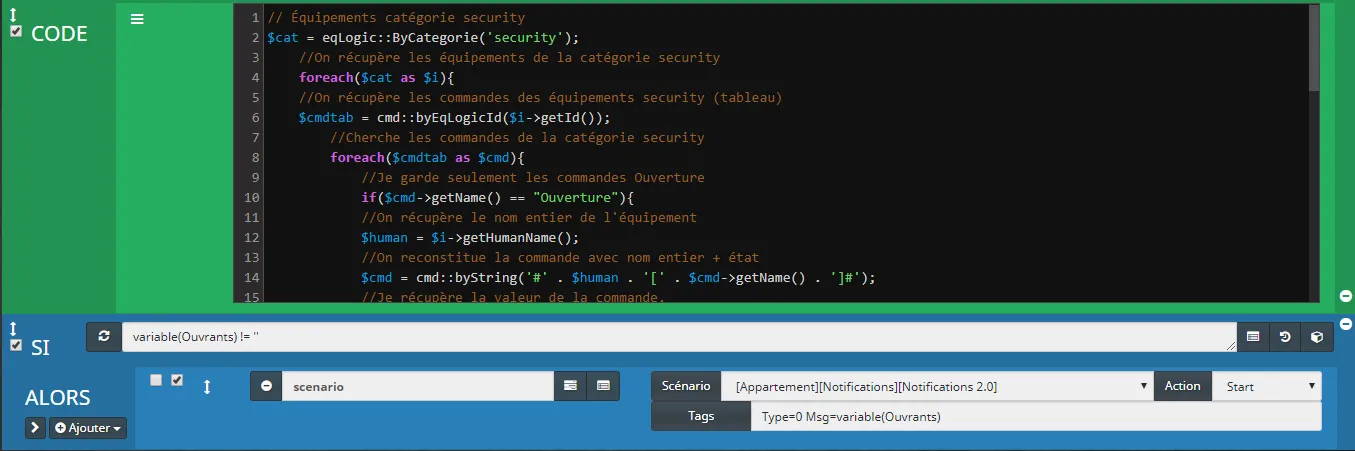The width and height of the screenshot is (1355, 451).
Task: Click line 14 with cmd::byString call
Action: point(618,278)
